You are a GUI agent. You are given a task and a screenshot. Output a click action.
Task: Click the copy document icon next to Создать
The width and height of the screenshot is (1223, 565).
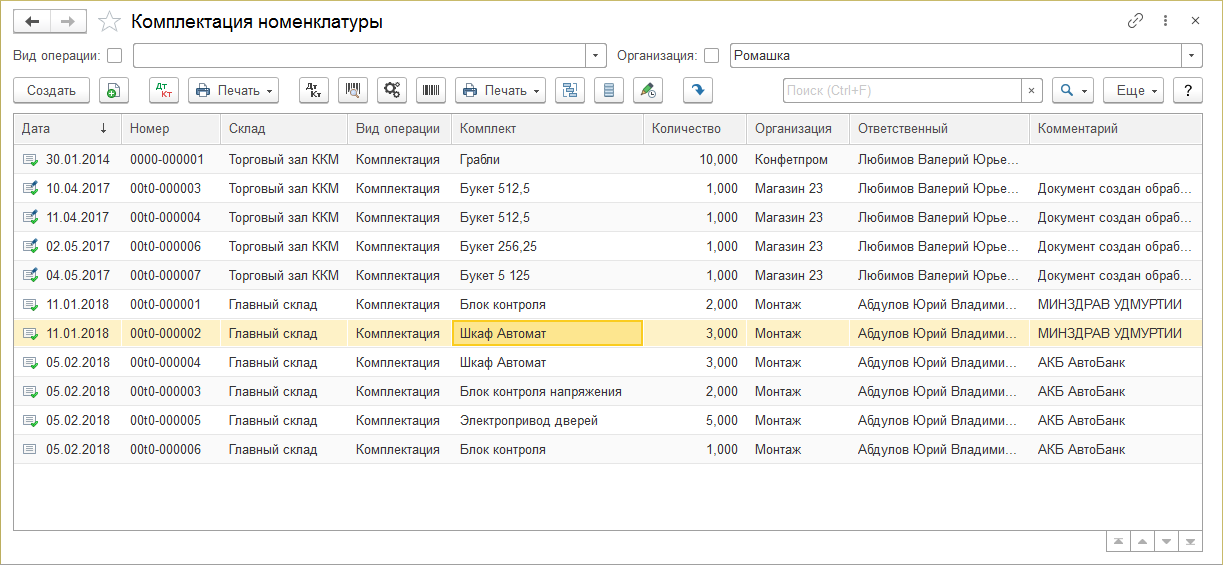coord(114,90)
